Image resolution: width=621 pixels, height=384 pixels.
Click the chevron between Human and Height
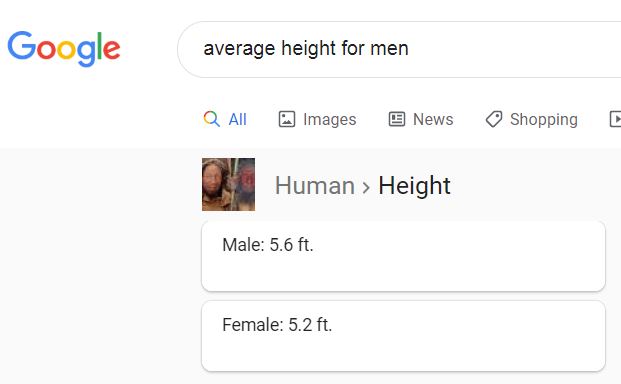pos(366,187)
